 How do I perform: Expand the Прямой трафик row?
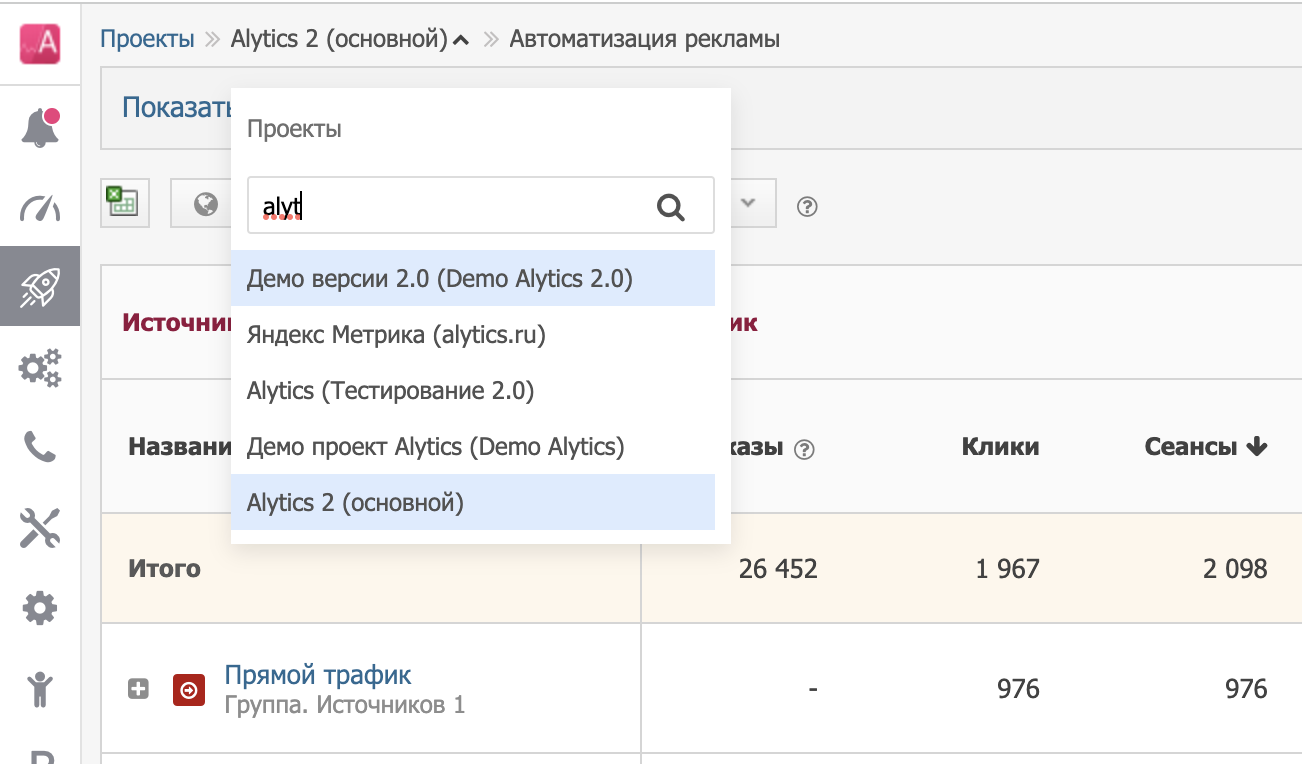139,689
